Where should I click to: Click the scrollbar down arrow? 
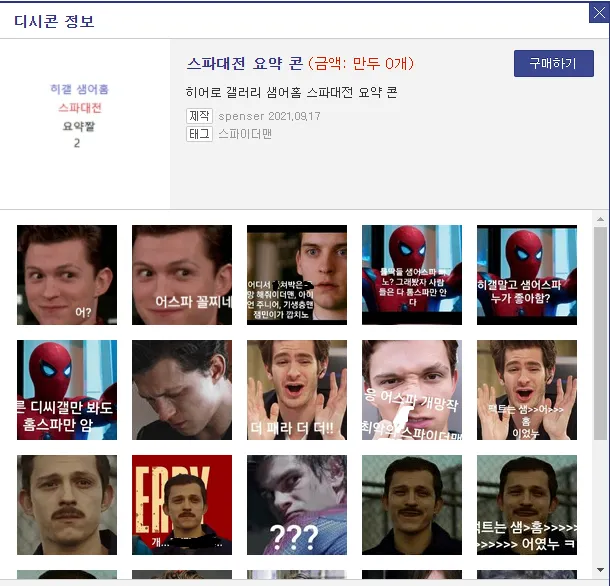tap(600, 570)
